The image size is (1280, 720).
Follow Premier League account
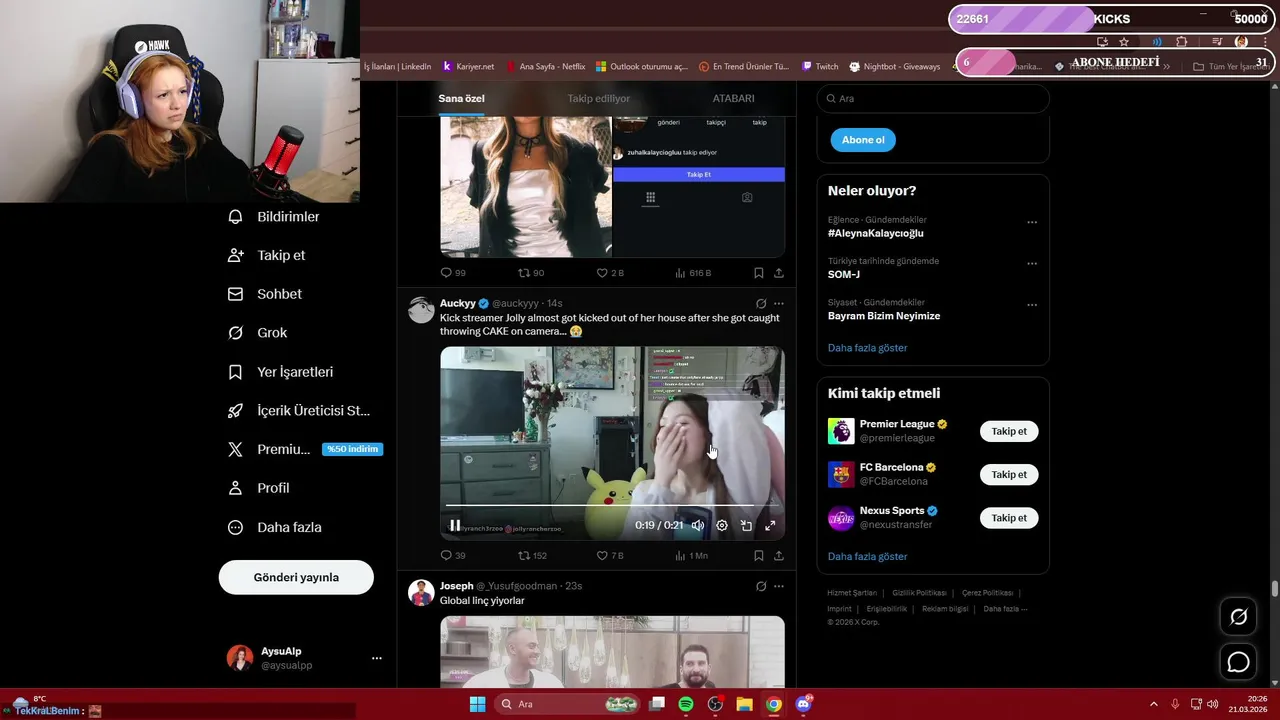click(1009, 431)
